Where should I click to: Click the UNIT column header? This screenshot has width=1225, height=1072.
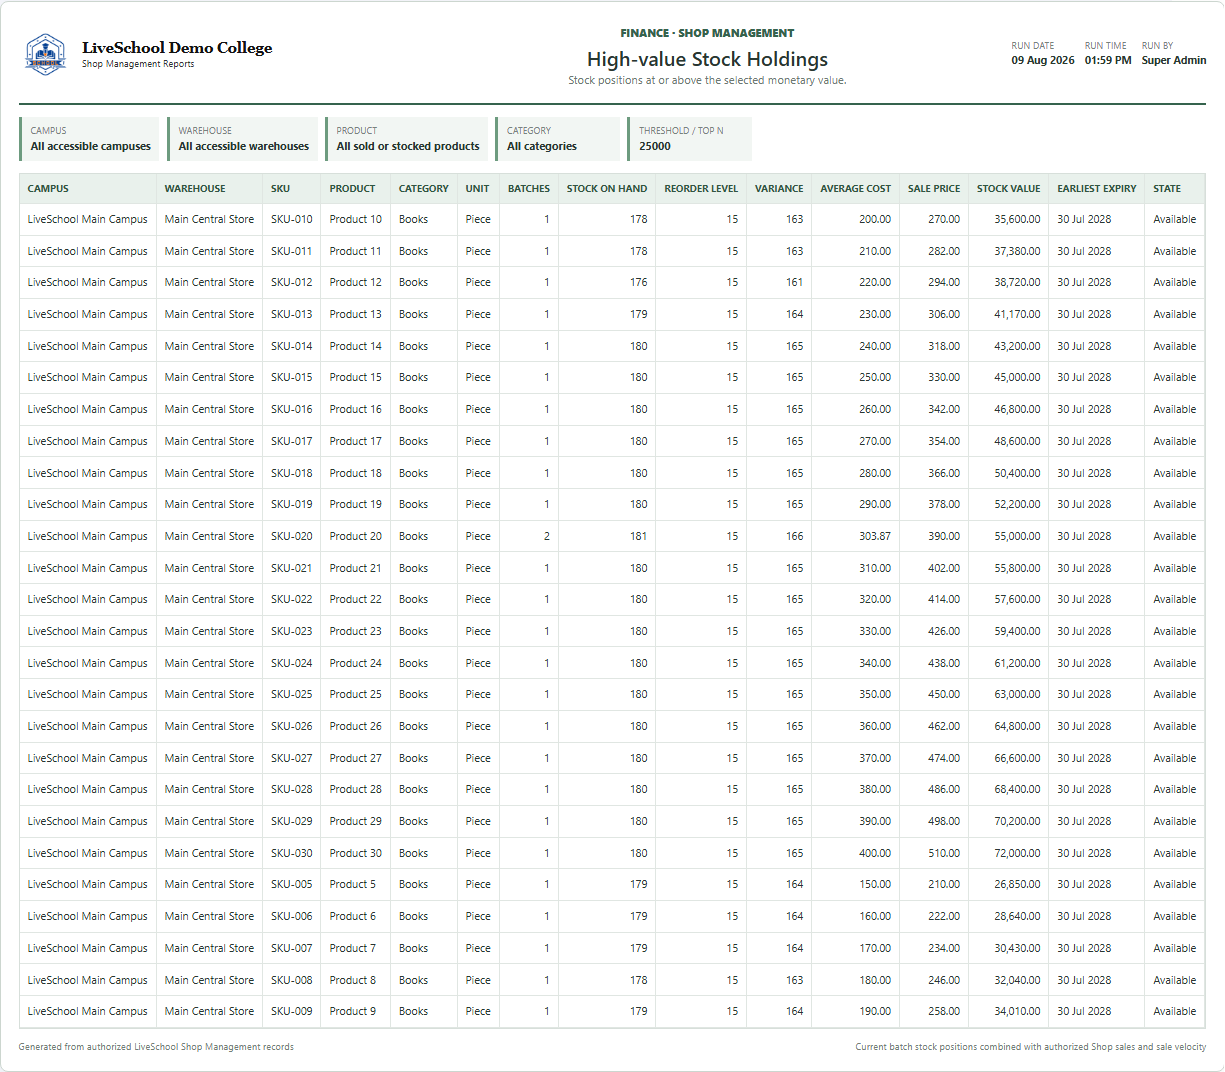(477, 188)
